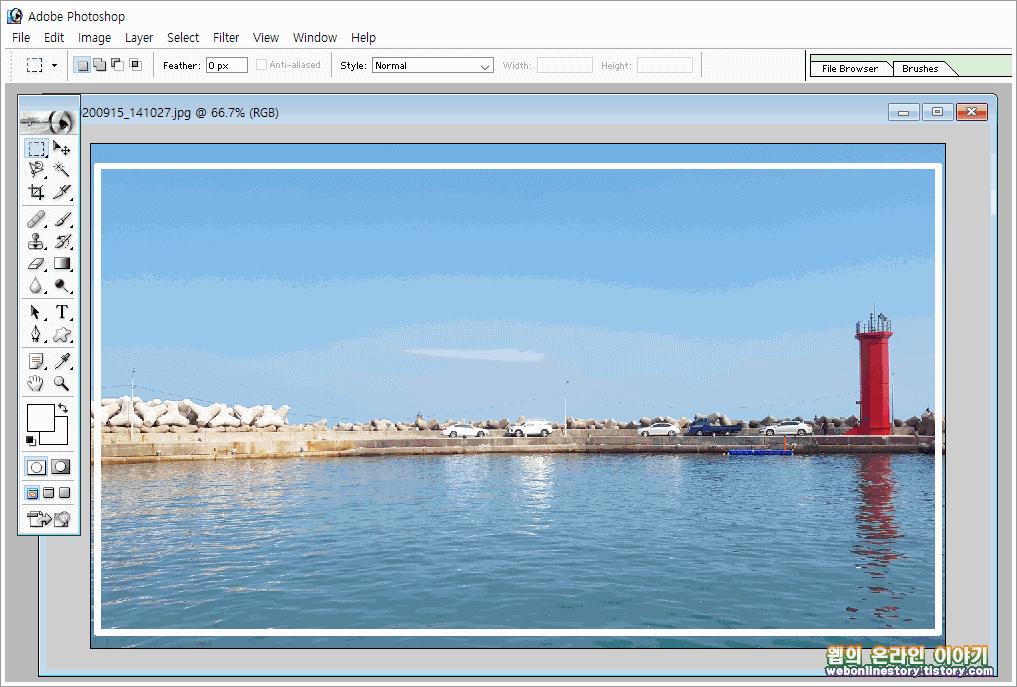1017x687 pixels.
Task: Reset to default black and white colors
Action: point(30,441)
